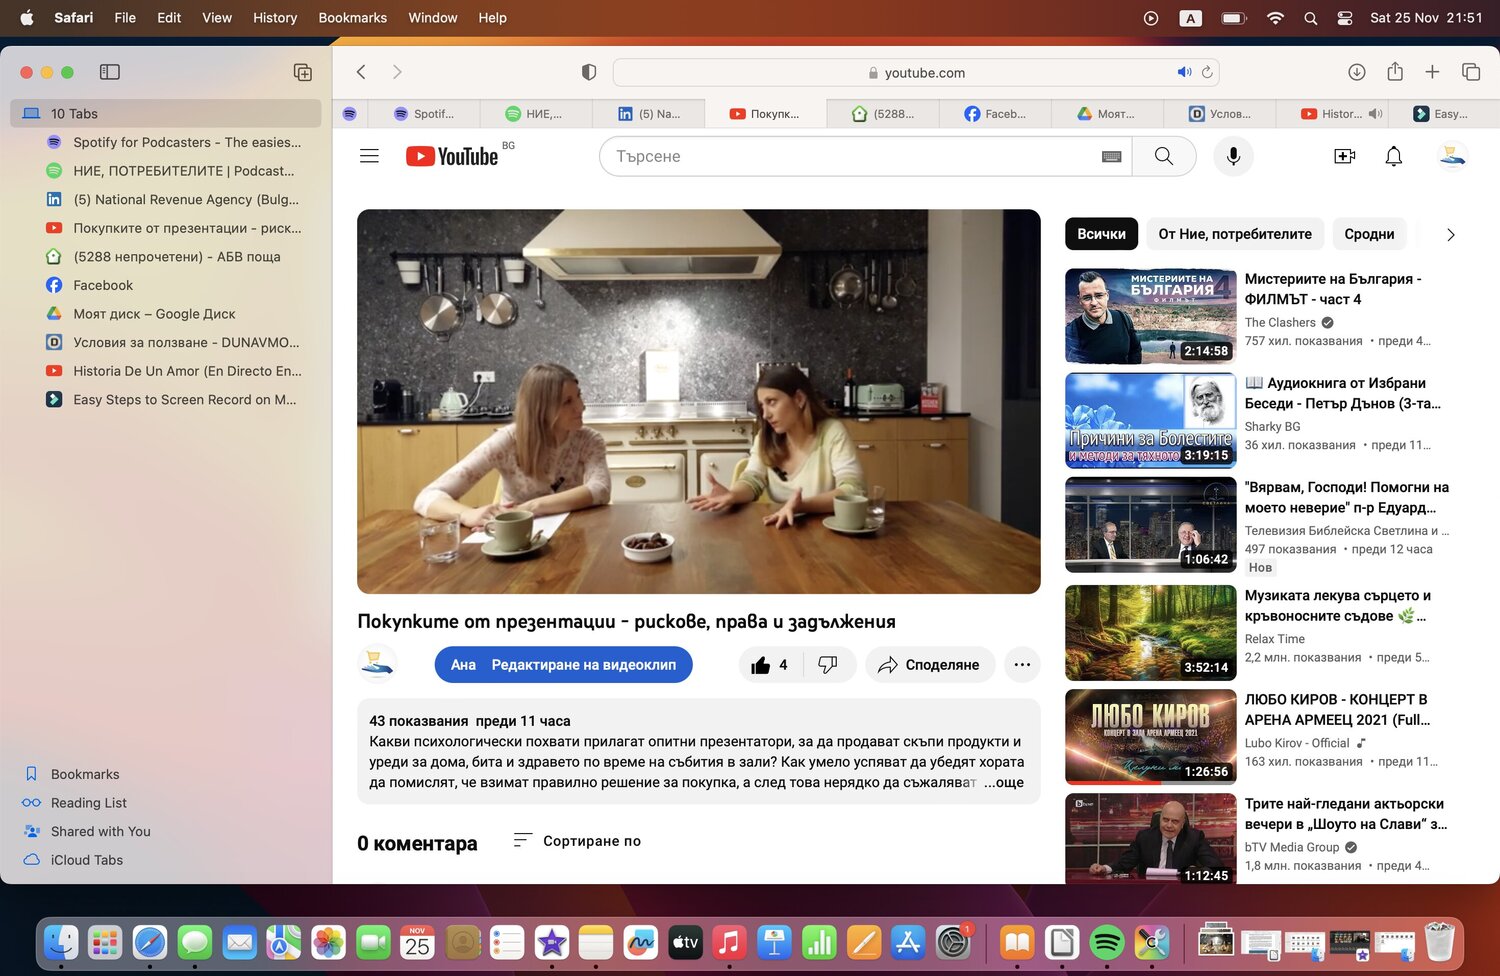Show tab overview
The image size is (1500, 976).
point(1471,72)
